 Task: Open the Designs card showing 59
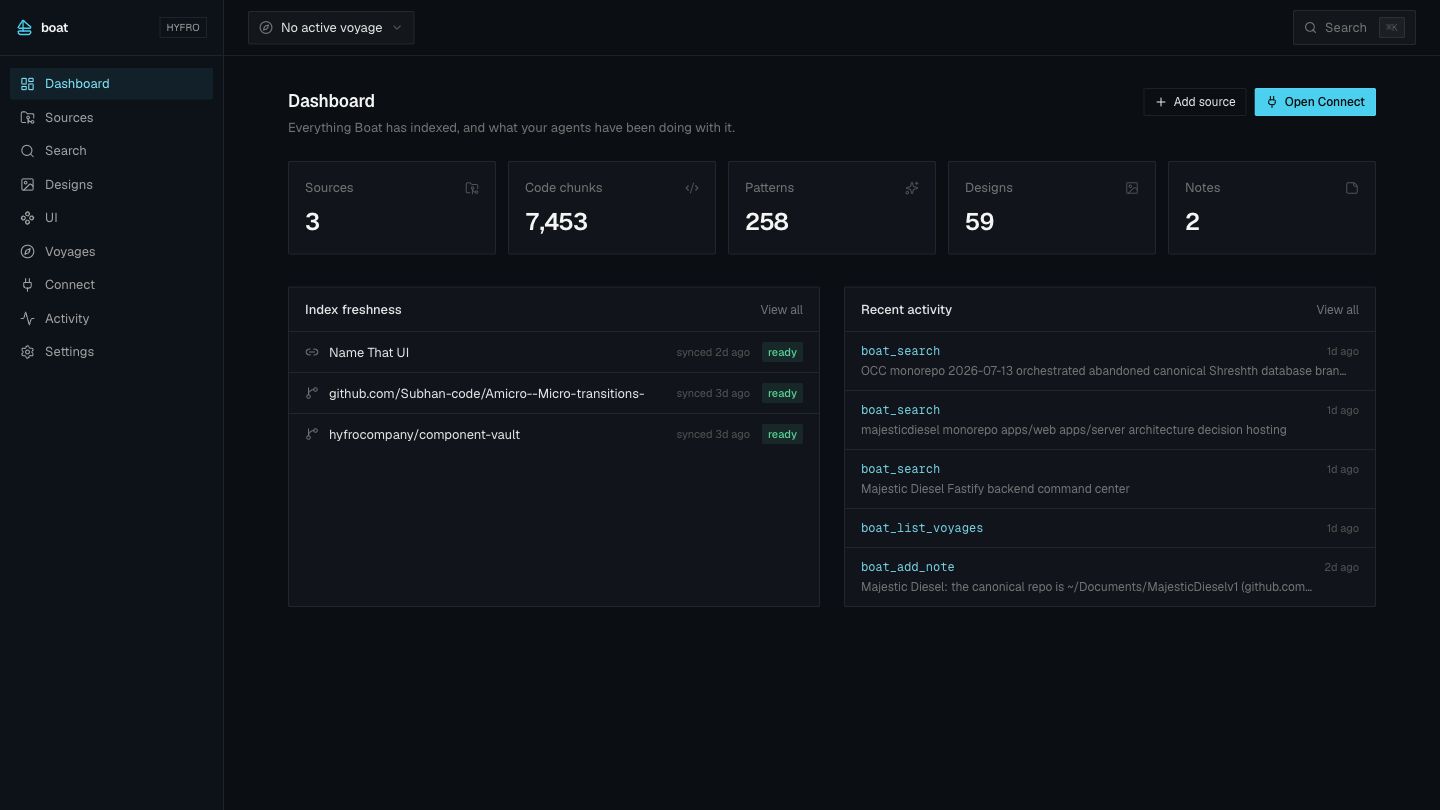(x=1052, y=208)
